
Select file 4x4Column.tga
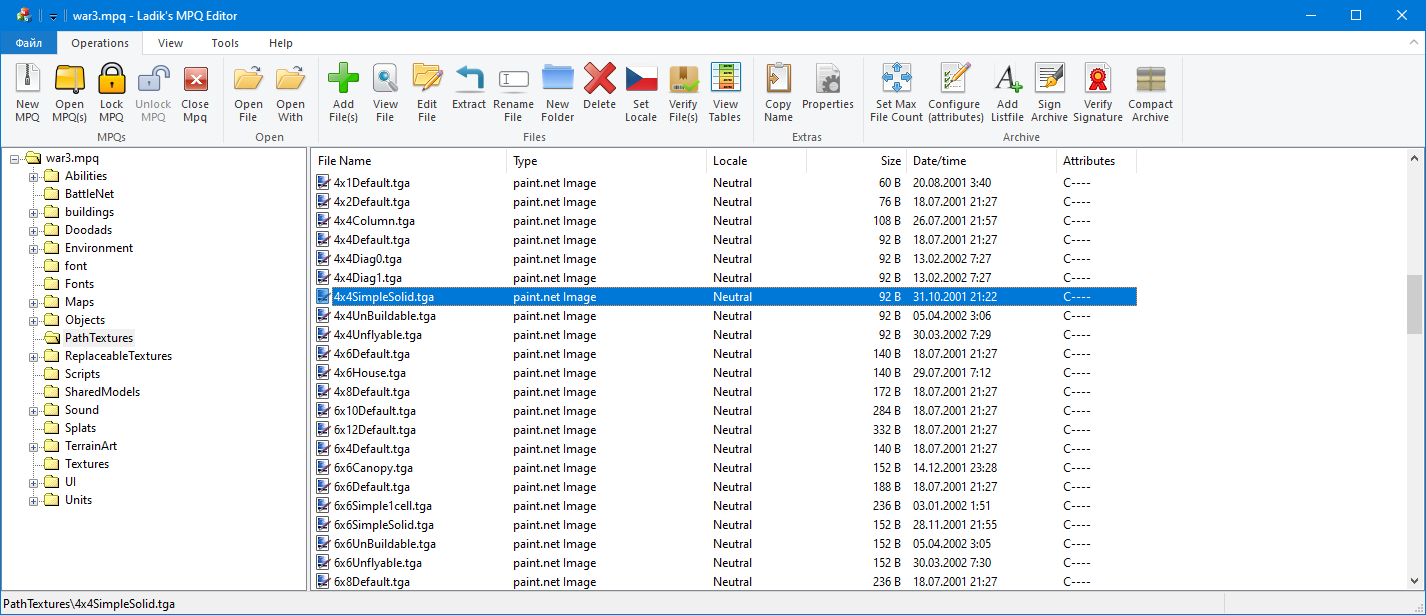pyautogui.click(x=374, y=221)
